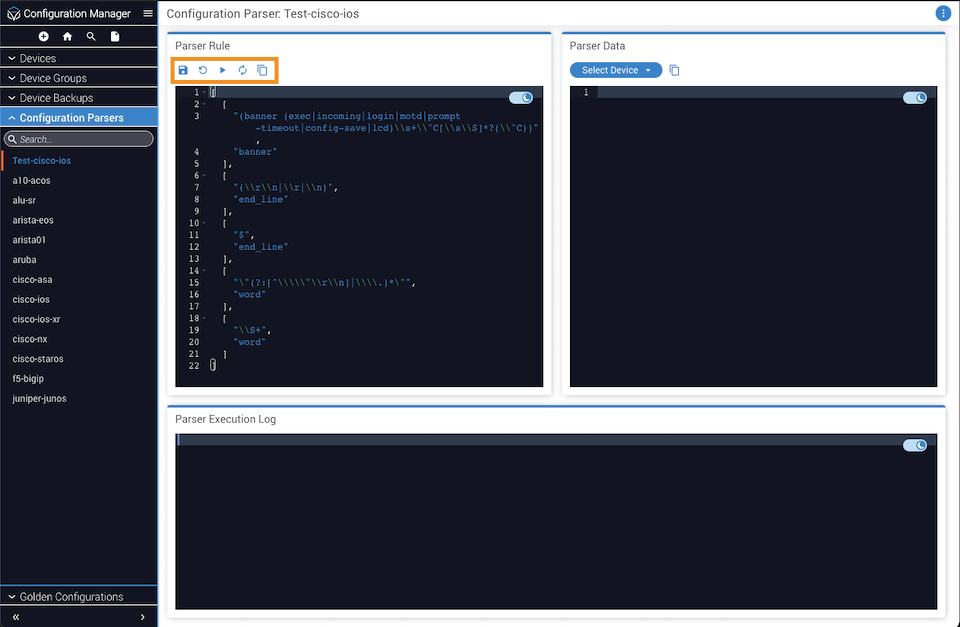Image resolution: width=960 pixels, height=627 pixels.
Task: Click the "word" text on line 20
Action: coord(250,342)
